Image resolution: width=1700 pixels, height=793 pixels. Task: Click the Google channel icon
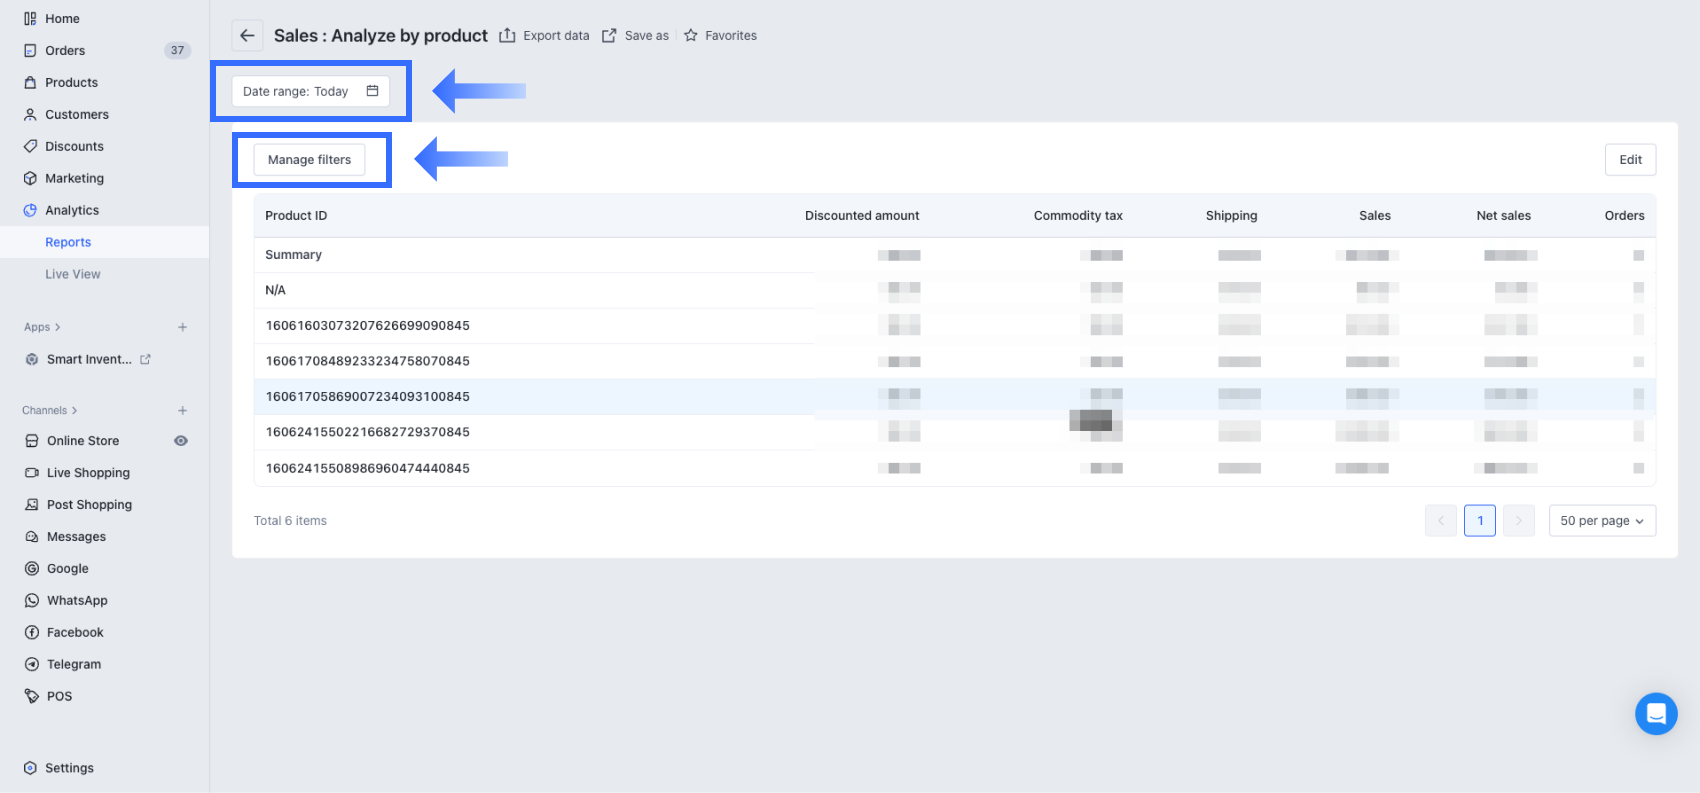(x=32, y=568)
